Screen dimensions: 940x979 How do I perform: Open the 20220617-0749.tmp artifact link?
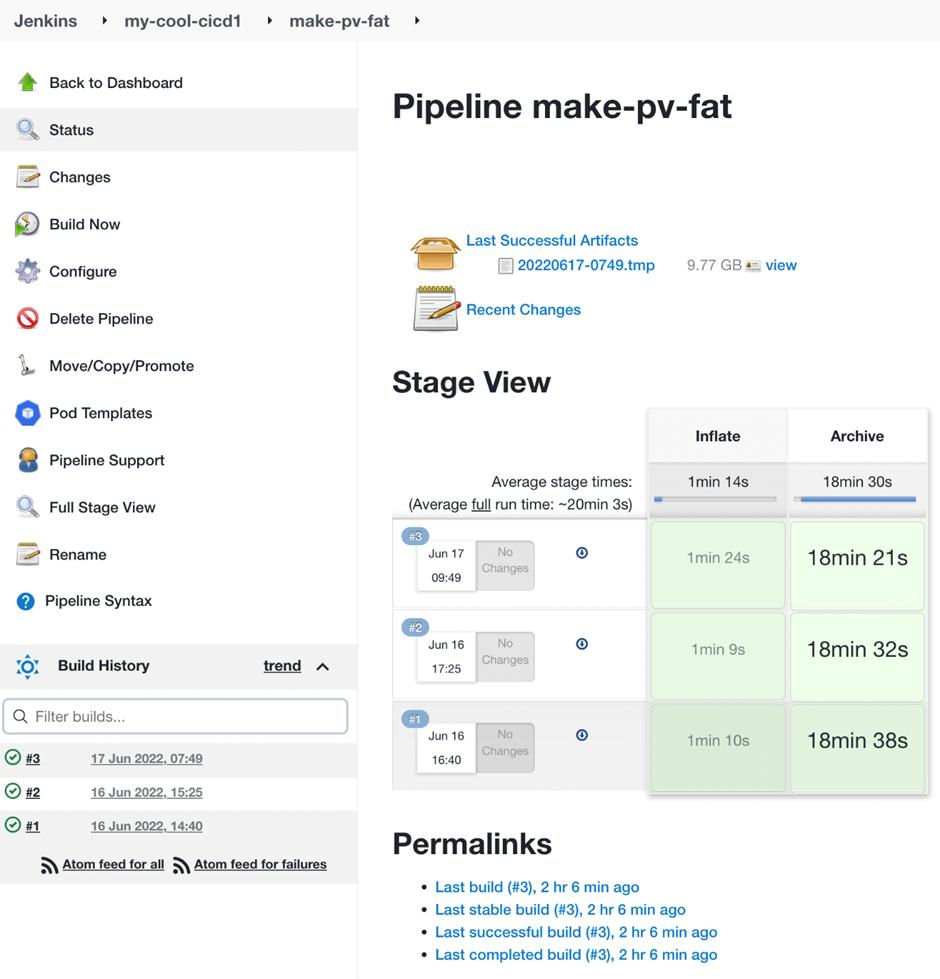tap(586, 265)
